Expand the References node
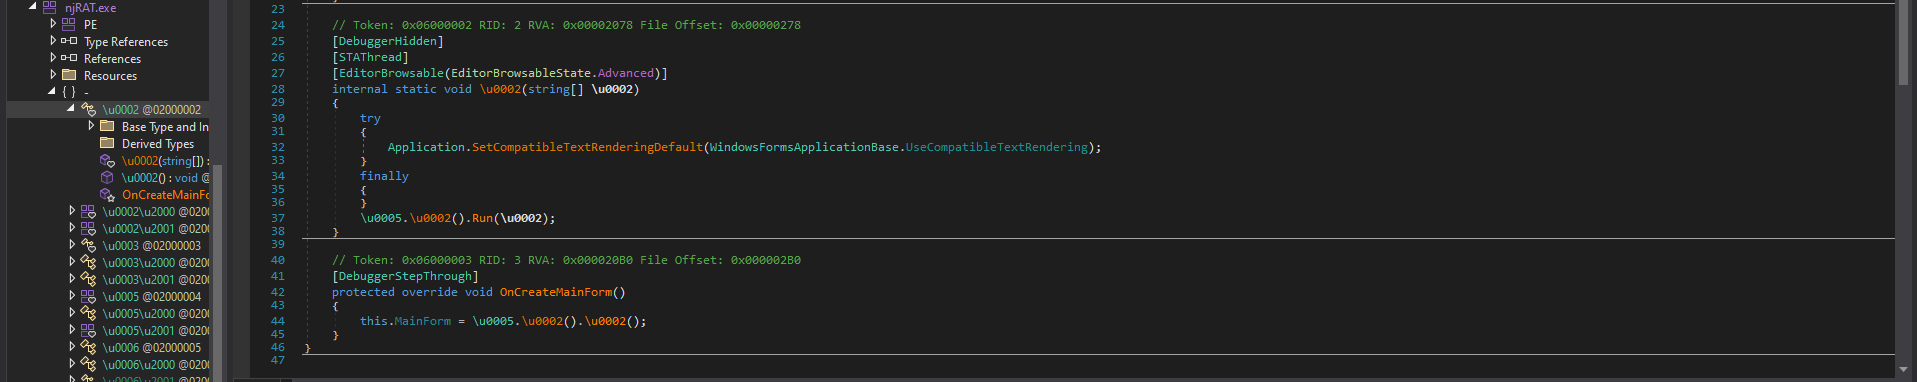 (x=53, y=58)
